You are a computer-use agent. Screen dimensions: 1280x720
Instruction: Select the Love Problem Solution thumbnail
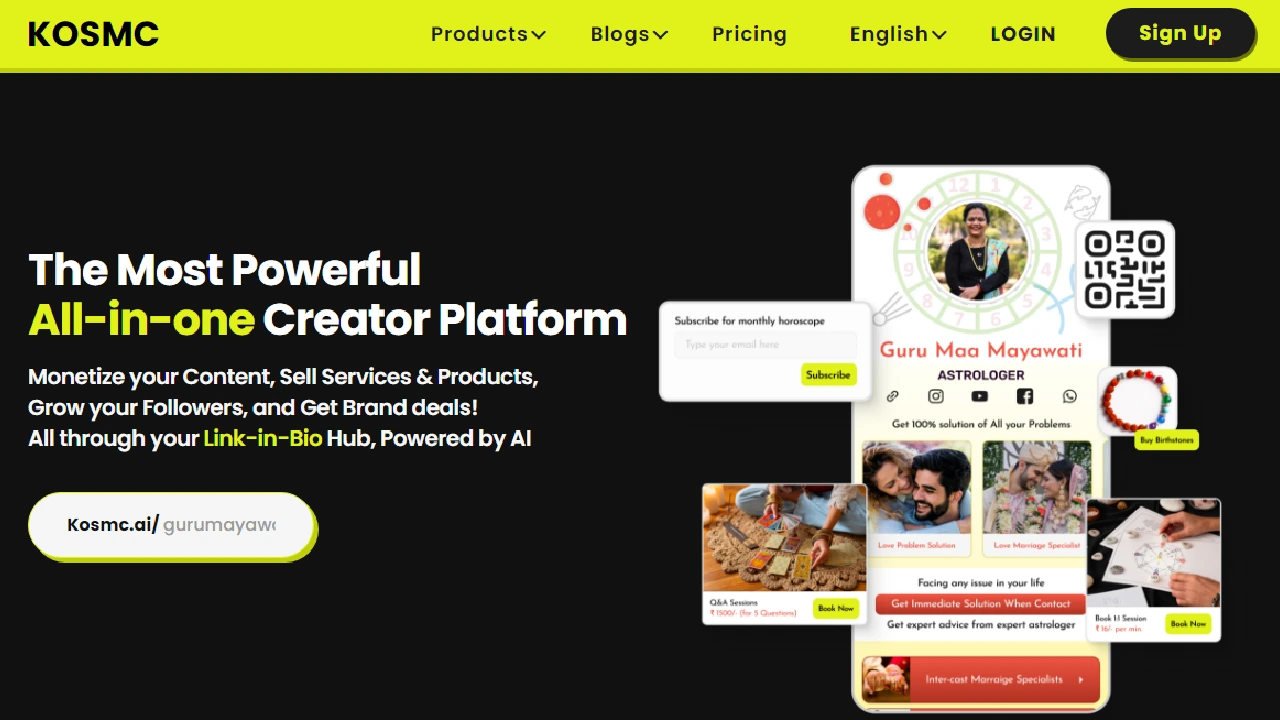917,497
